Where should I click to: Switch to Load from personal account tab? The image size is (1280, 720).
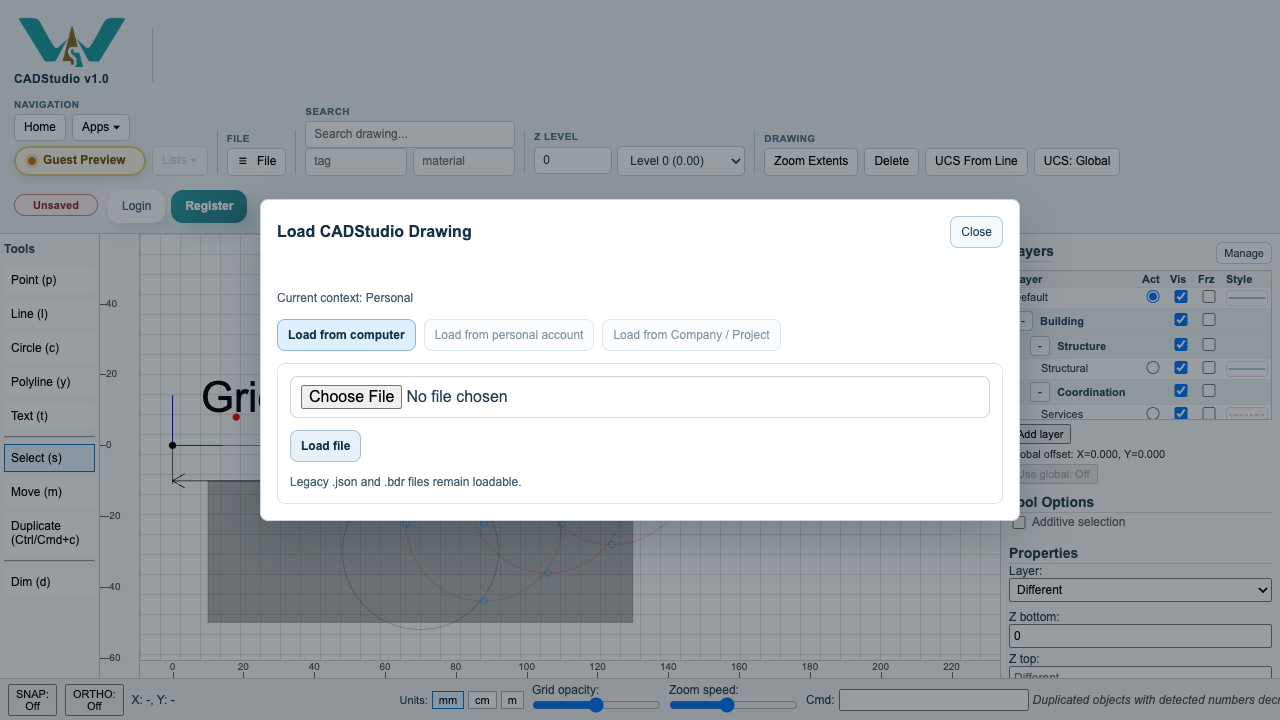[x=509, y=335]
